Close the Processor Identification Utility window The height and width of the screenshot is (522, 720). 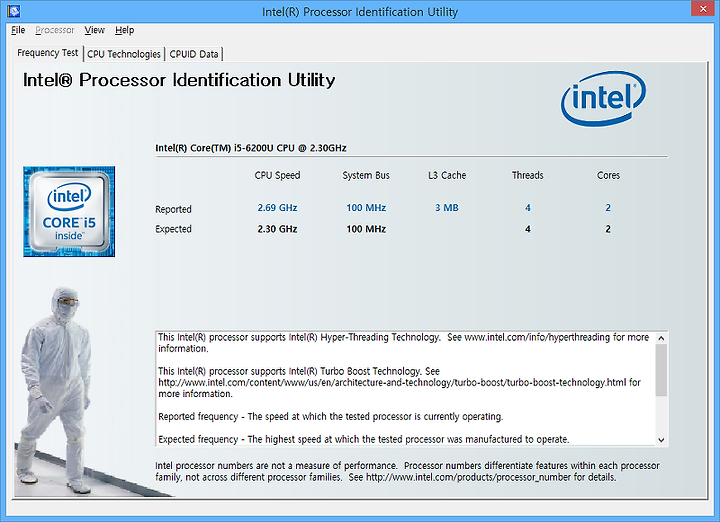[x=703, y=9]
